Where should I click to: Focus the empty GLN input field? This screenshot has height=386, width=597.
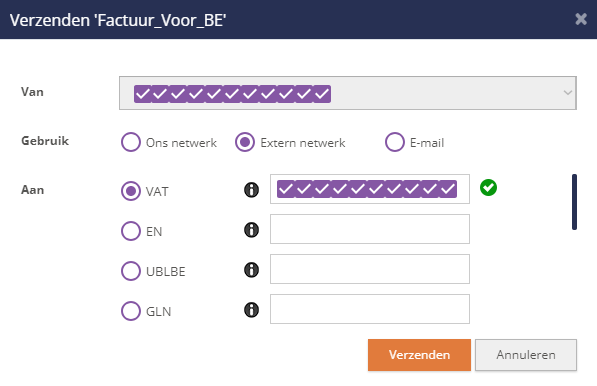tap(370, 309)
